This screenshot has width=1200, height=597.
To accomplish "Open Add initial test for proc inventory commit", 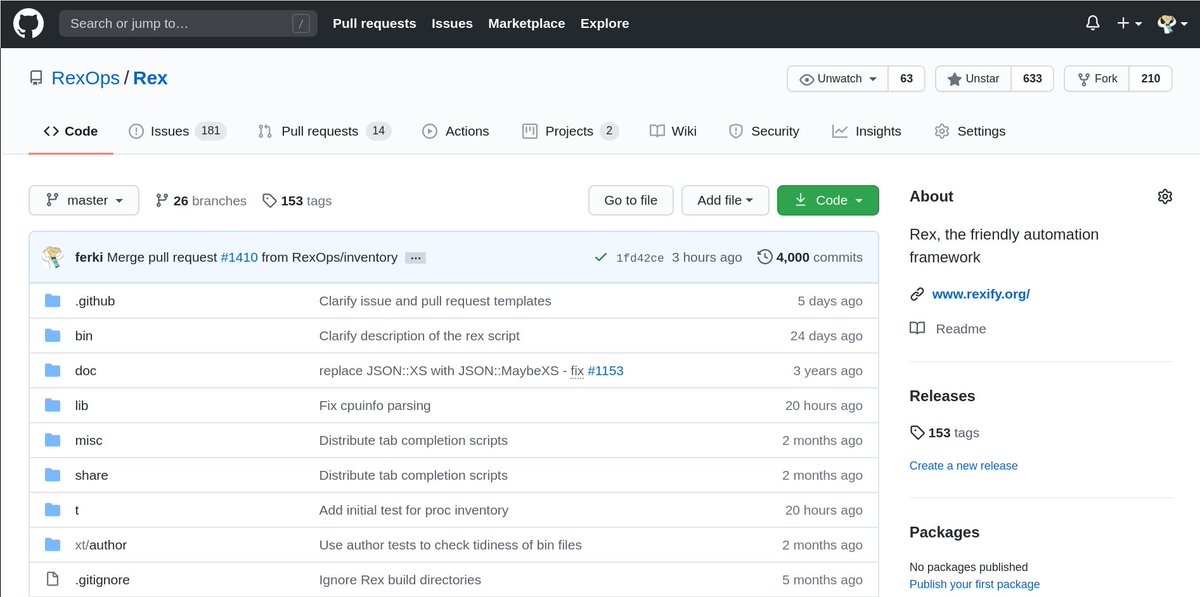I will (x=414, y=510).
